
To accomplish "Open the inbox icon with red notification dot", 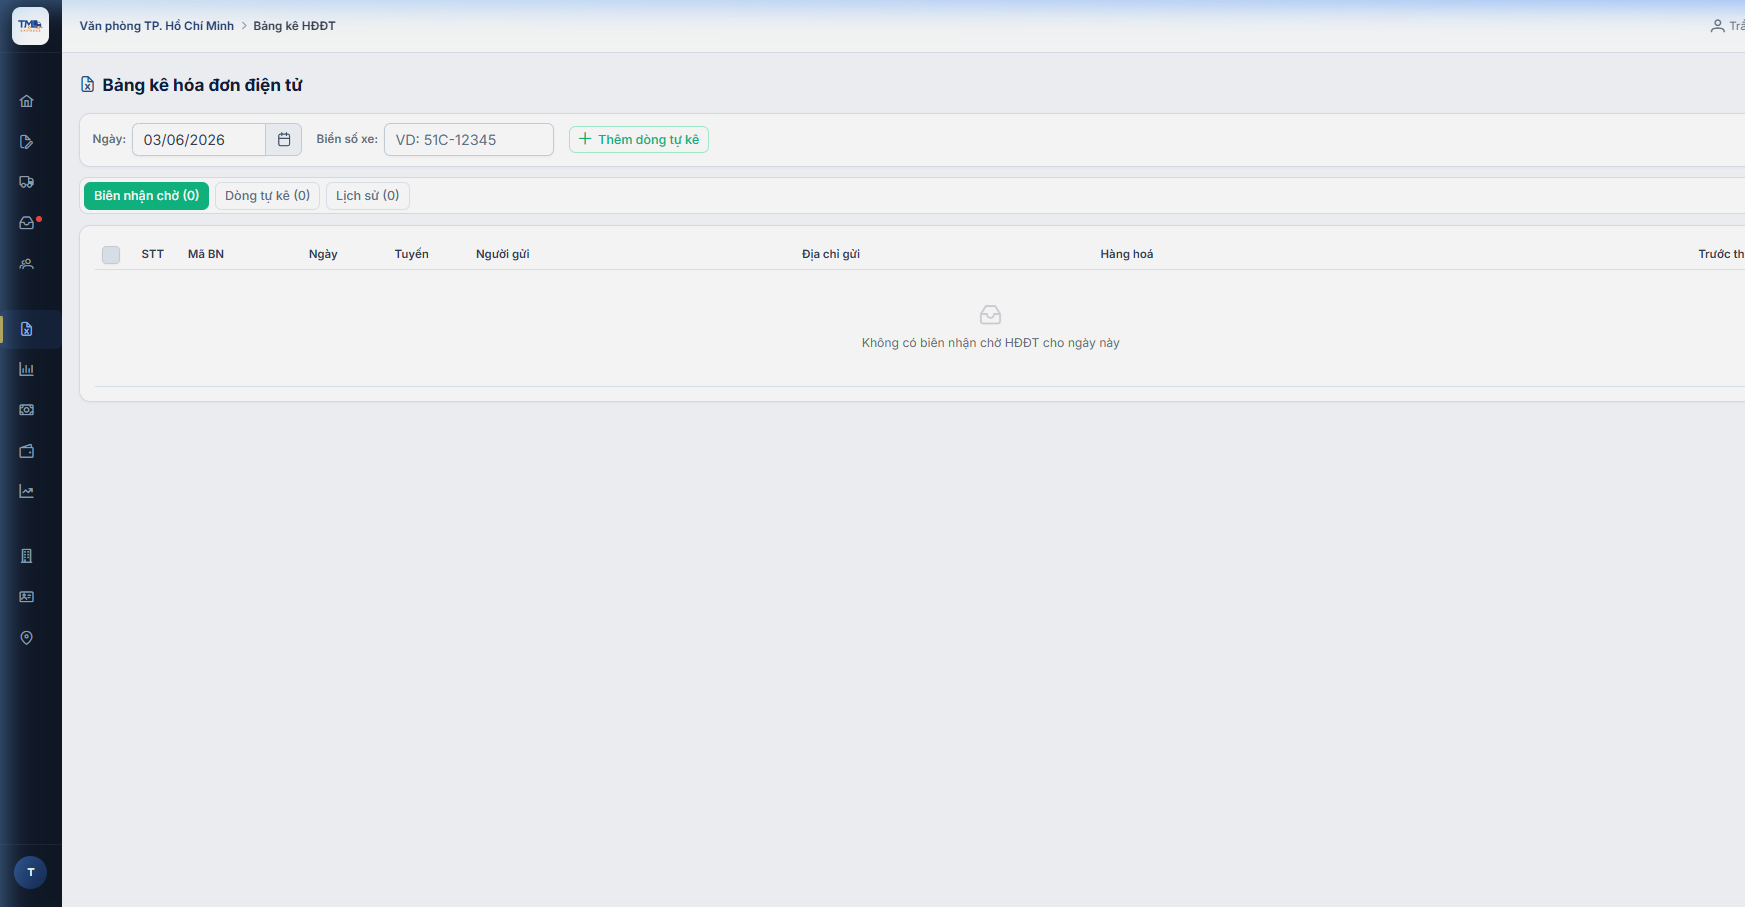I will coord(27,223).
